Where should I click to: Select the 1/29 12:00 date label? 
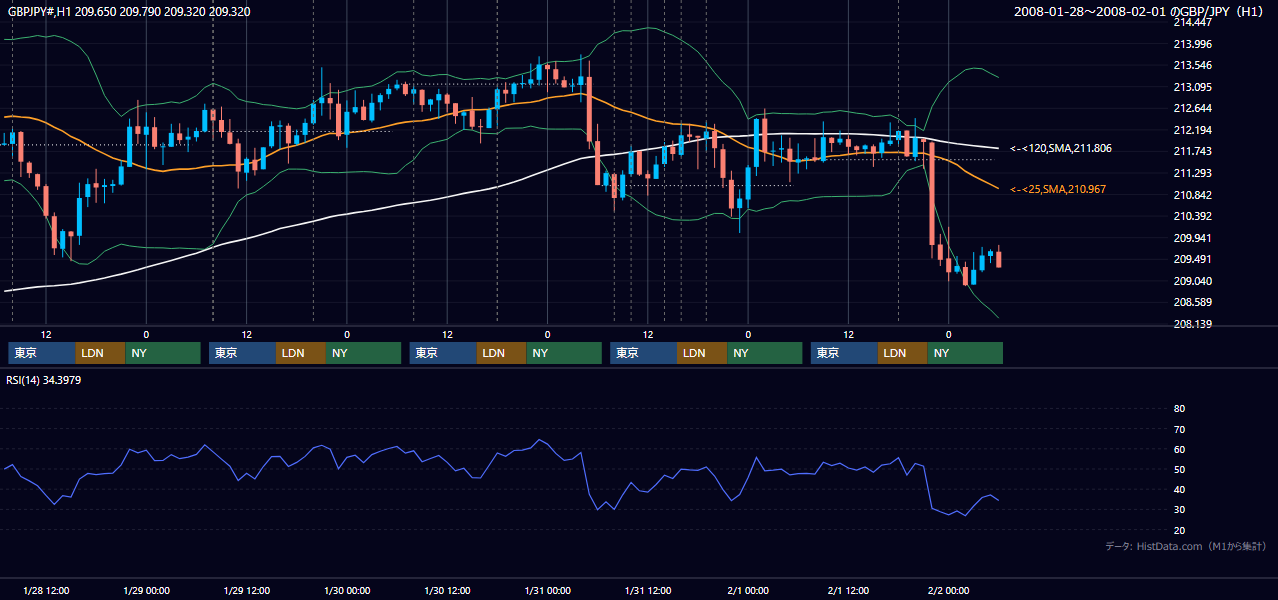tap(246, 591)
